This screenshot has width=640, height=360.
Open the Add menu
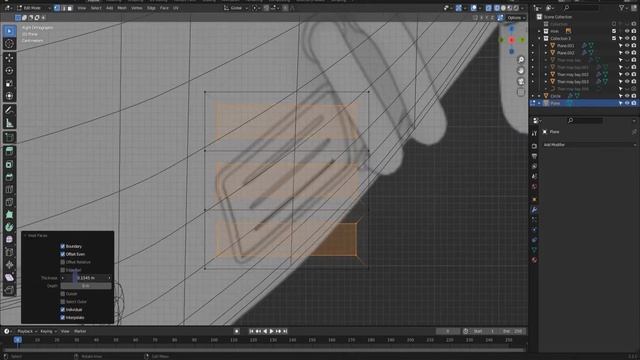point(109,8)
